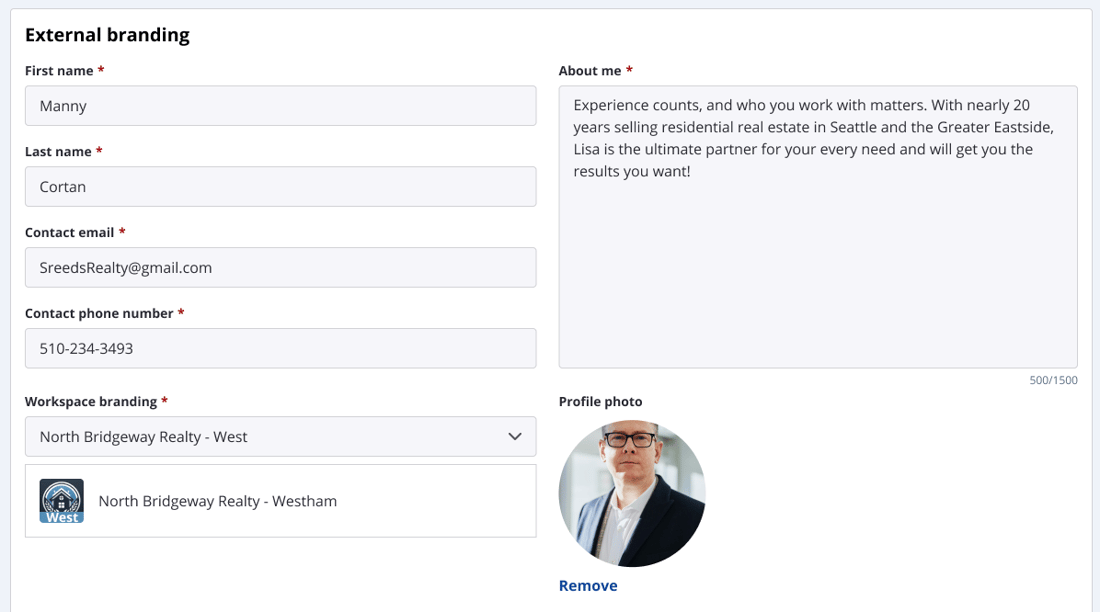Click the About me label
The image size is (1100, 612).
[x=590, y=71]
